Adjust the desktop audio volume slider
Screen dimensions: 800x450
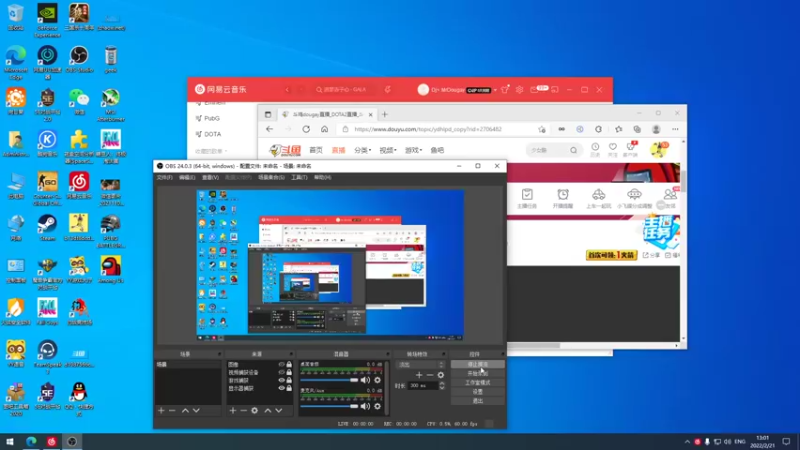tap(329, 380)
